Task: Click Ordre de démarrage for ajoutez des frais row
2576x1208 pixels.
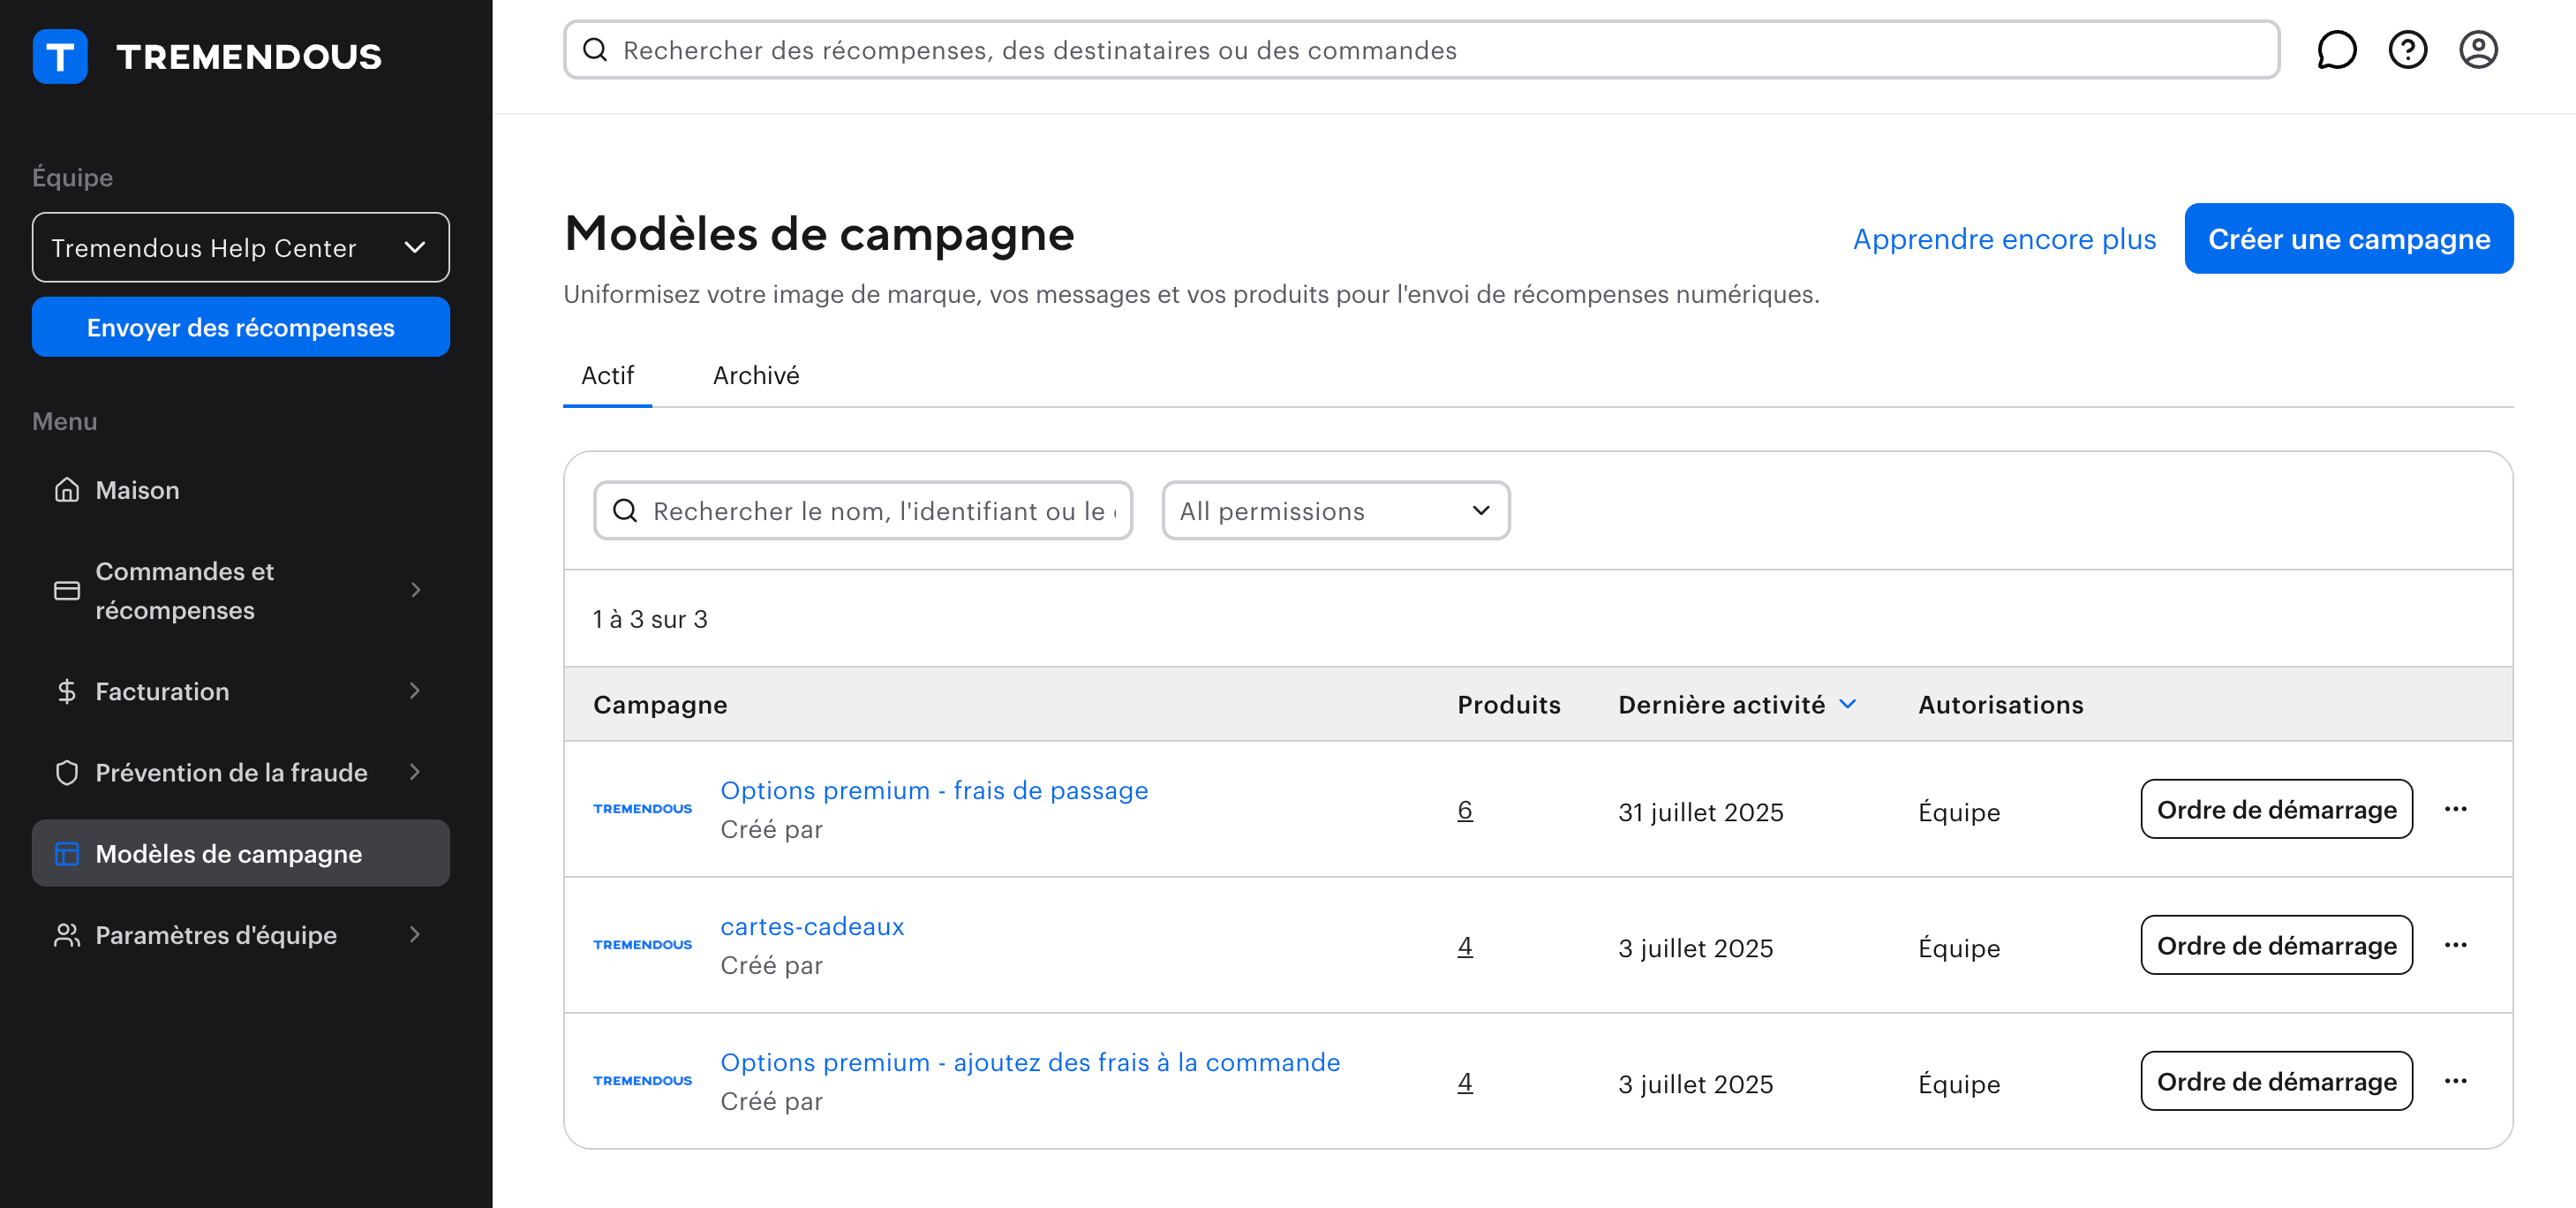Action: [x=2276, y=1081]
